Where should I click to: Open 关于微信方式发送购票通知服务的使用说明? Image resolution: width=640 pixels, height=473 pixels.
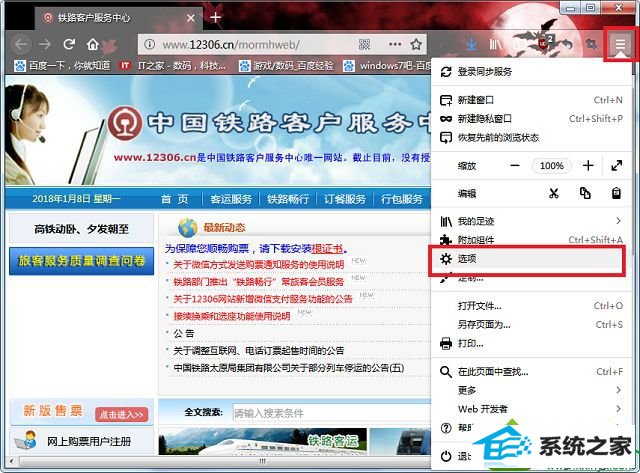[x=258, y=264]
